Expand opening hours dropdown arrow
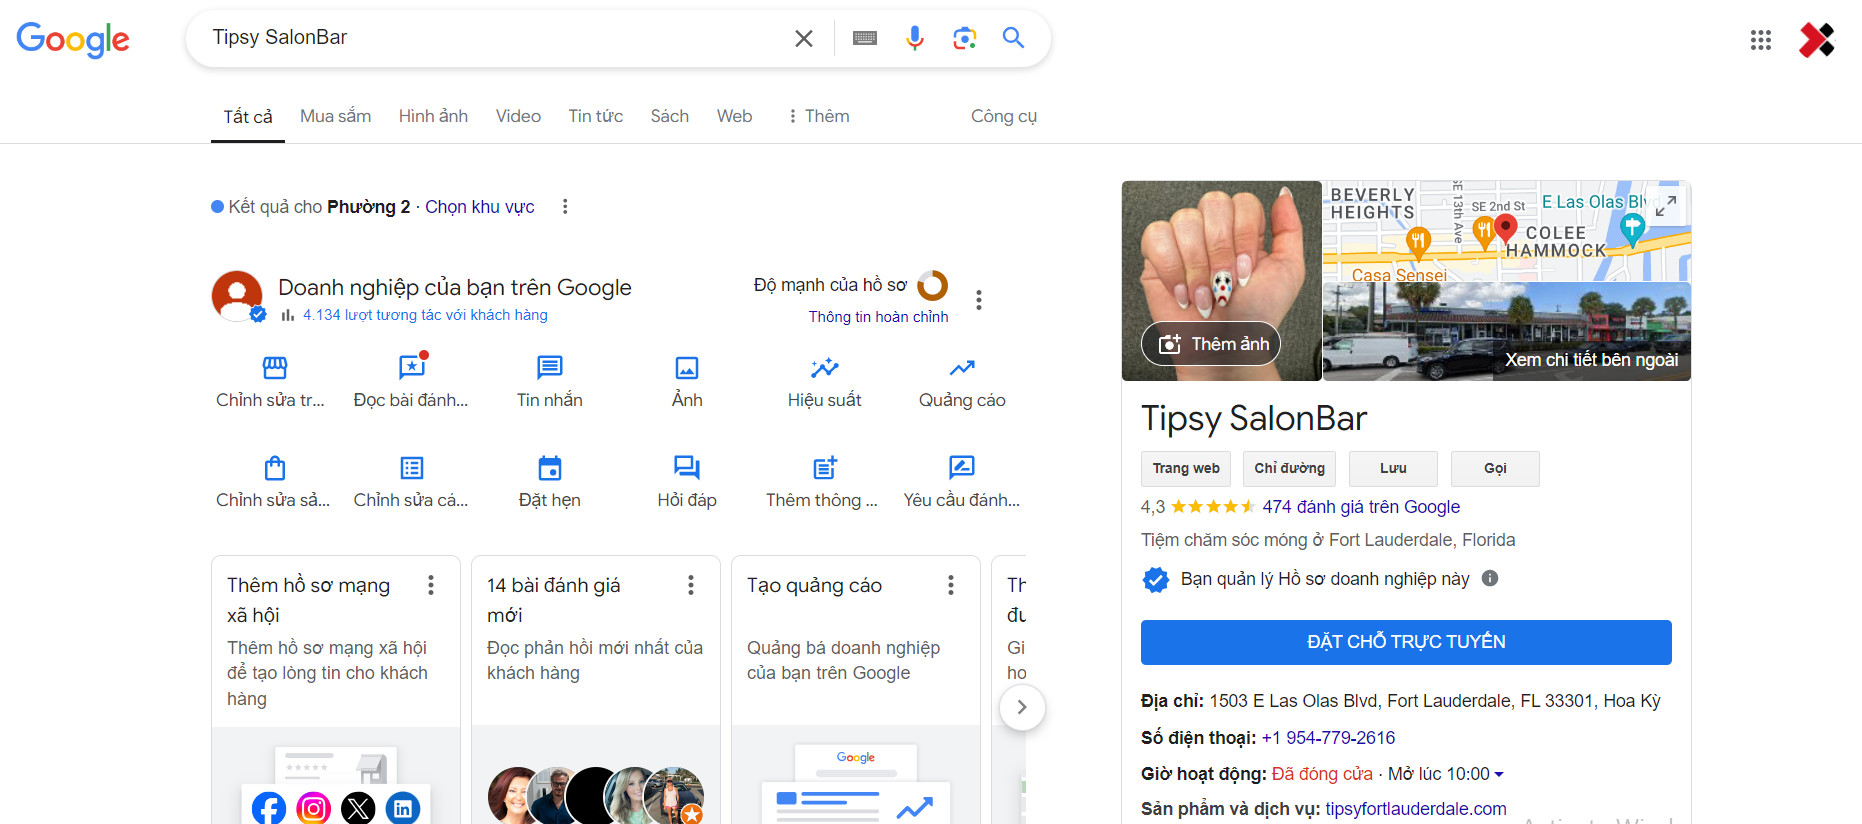Viewport: 1862px width, 824px height. pos(1499,775)
